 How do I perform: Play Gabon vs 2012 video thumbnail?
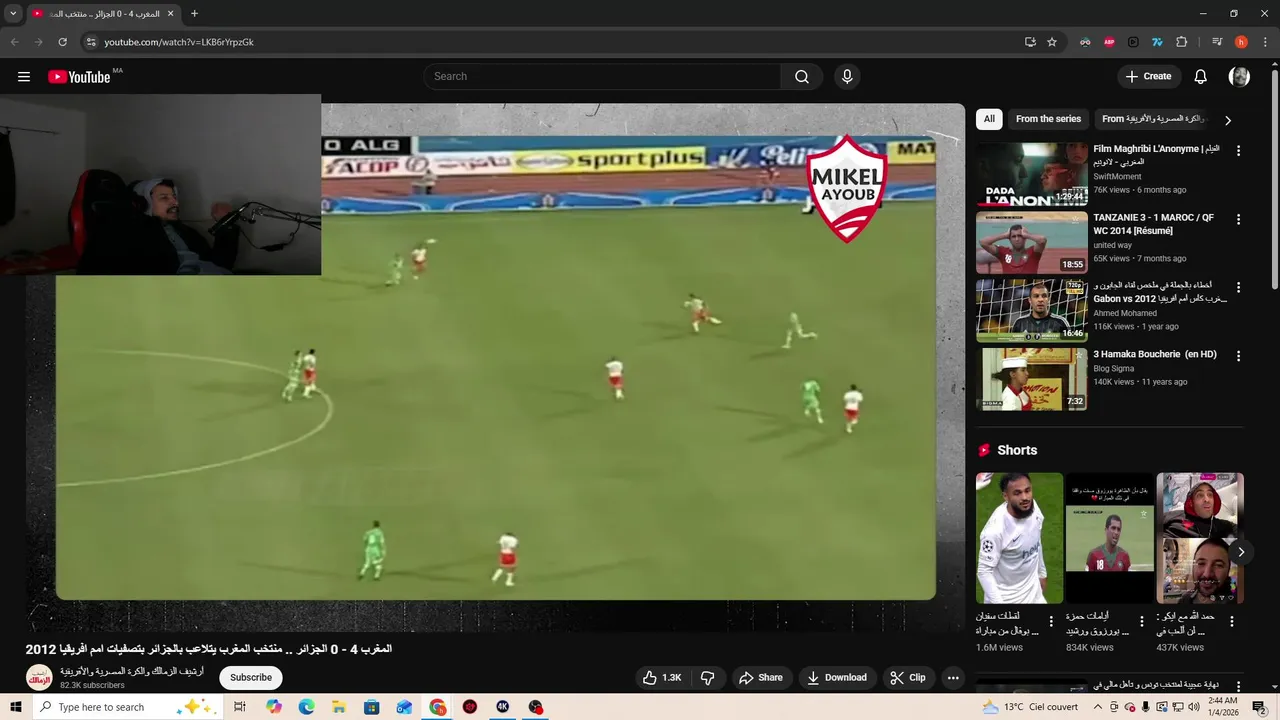coord(1032,310)
